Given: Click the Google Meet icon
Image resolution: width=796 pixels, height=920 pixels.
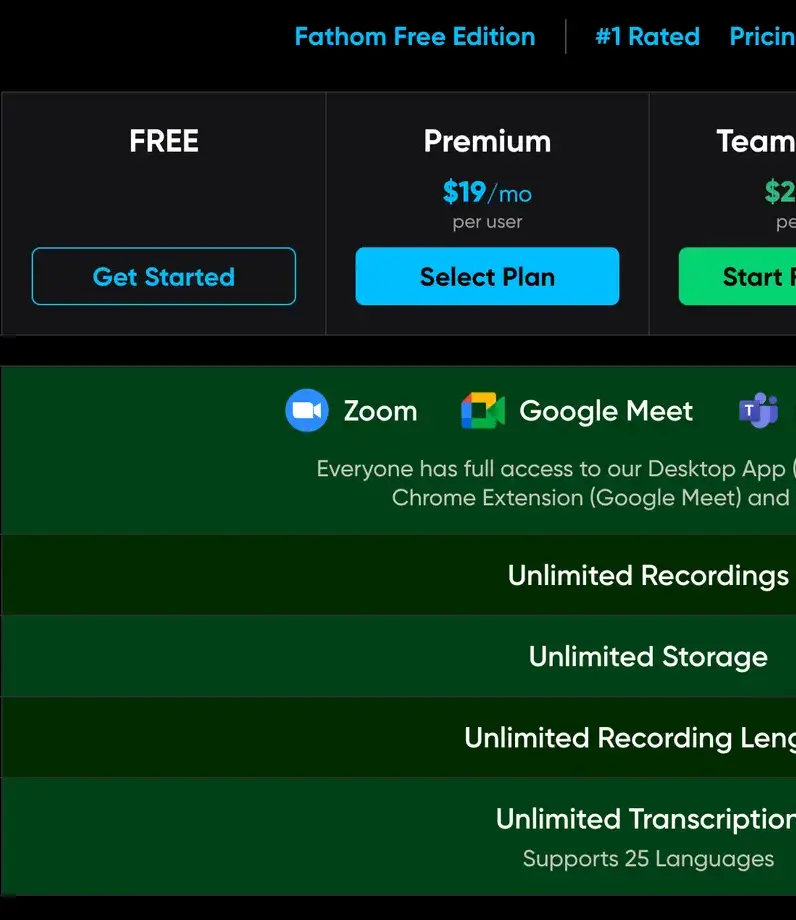Looking at the screenshot, I should click(x=483, y=410).
